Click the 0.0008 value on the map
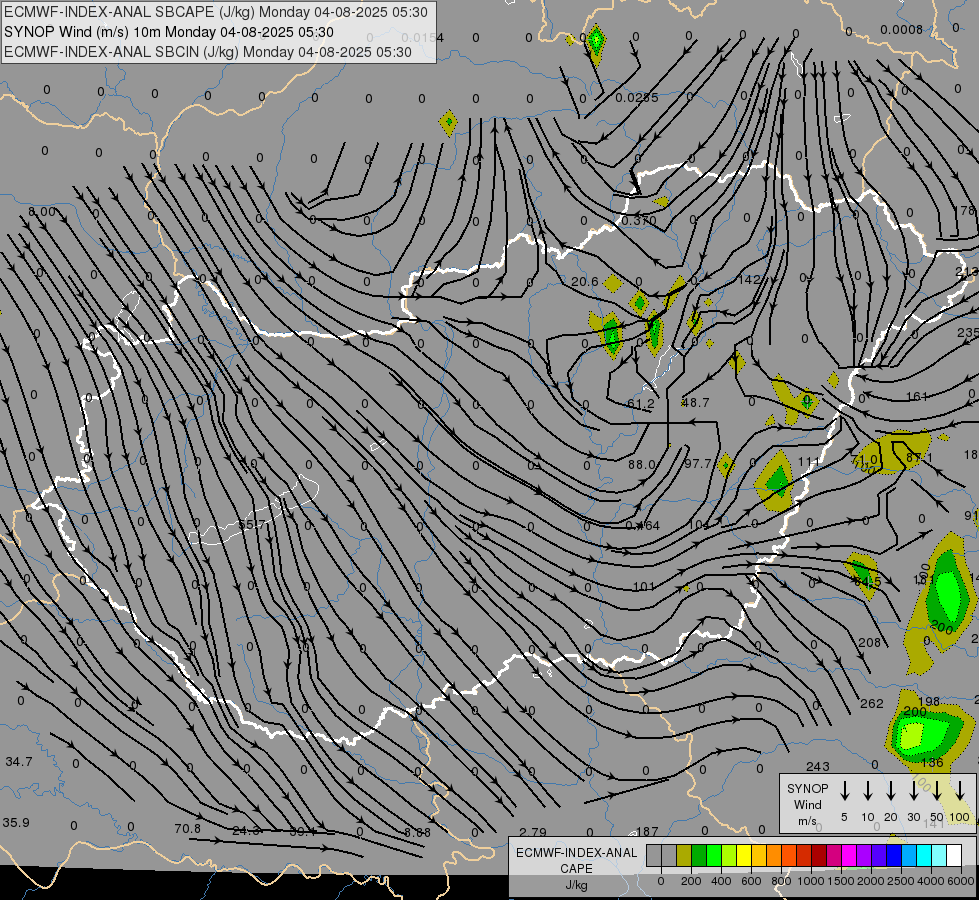The width and height of the screenshot is (979, 900). 902,30
